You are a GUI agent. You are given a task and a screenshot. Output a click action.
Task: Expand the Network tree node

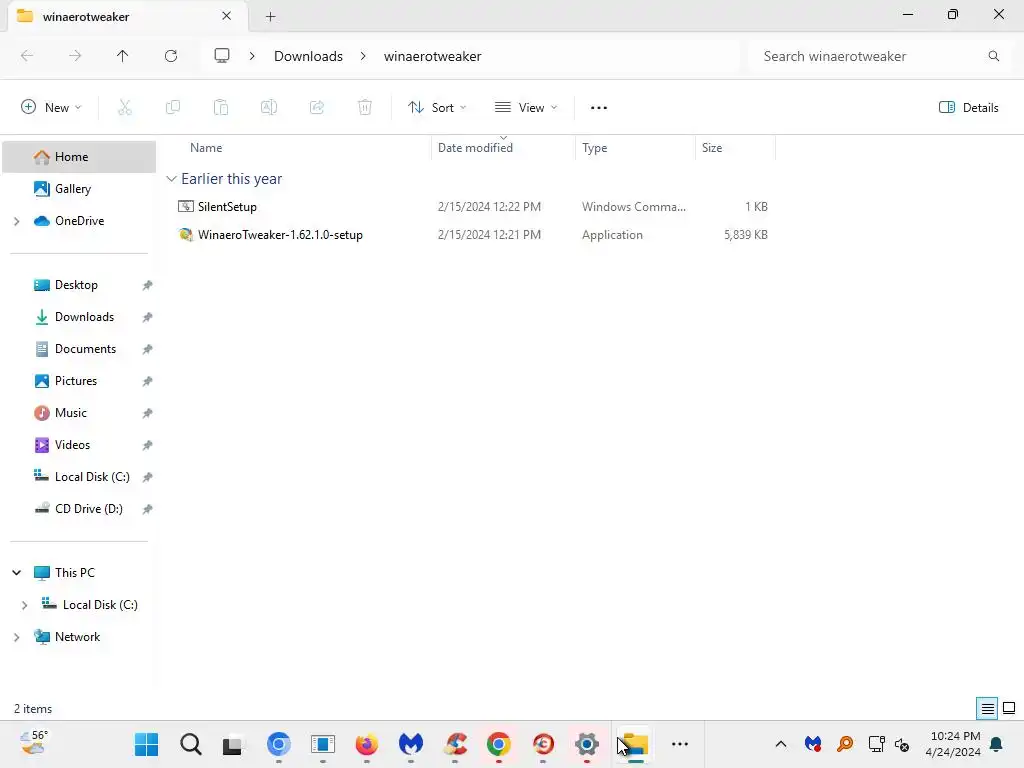tap(16, 637)
